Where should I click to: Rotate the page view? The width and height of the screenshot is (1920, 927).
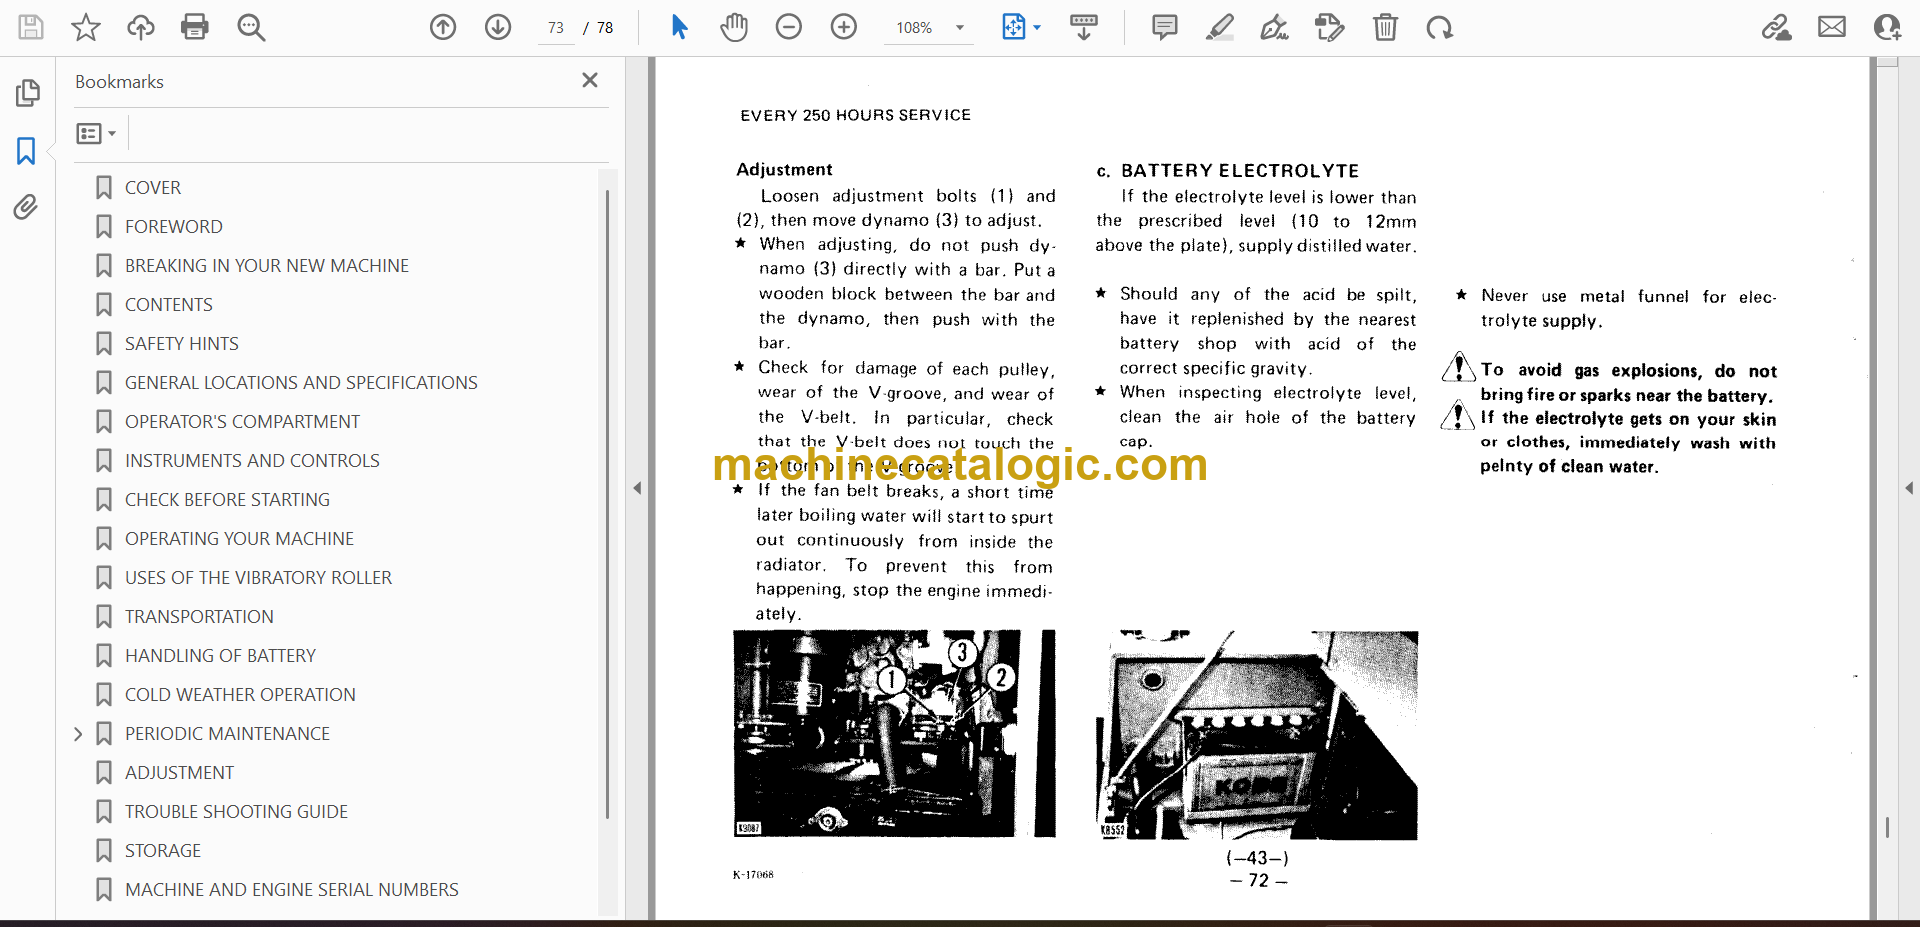[1440, 27]
